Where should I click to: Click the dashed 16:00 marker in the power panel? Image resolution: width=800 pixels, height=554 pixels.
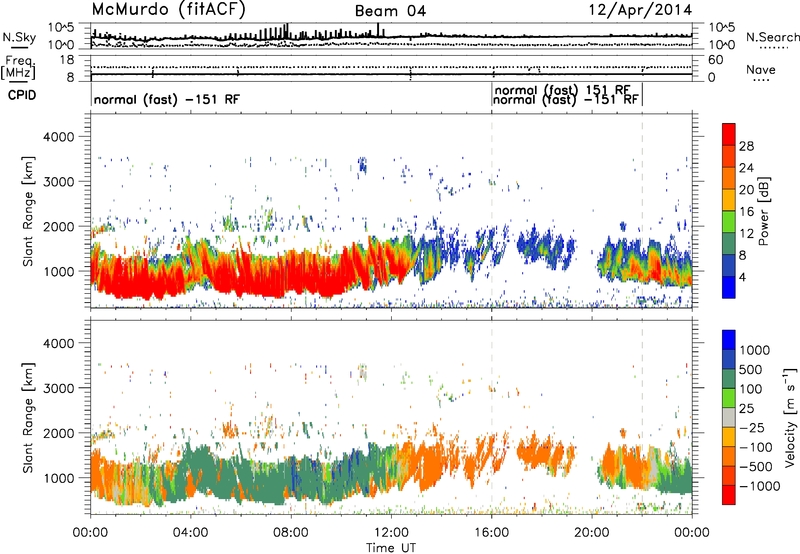pyautogui.click(x=492, y=211)
